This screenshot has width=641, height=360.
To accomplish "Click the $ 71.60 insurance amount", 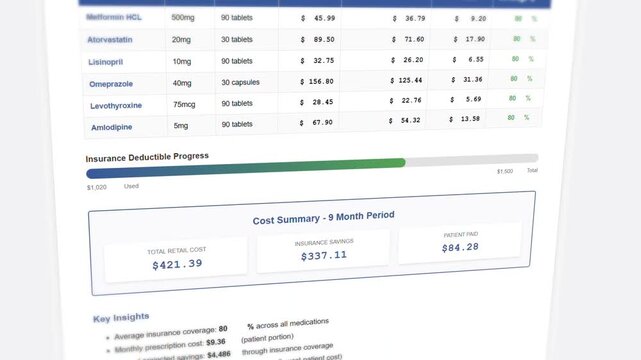I will pos(408,39).
